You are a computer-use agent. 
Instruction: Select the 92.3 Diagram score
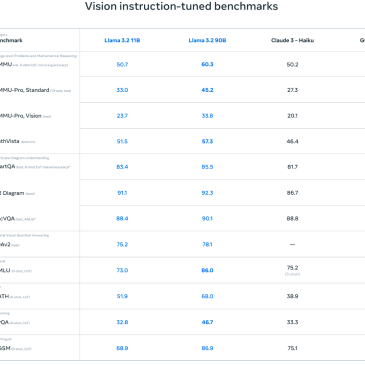pyautogui.click(x=207, y=193)
